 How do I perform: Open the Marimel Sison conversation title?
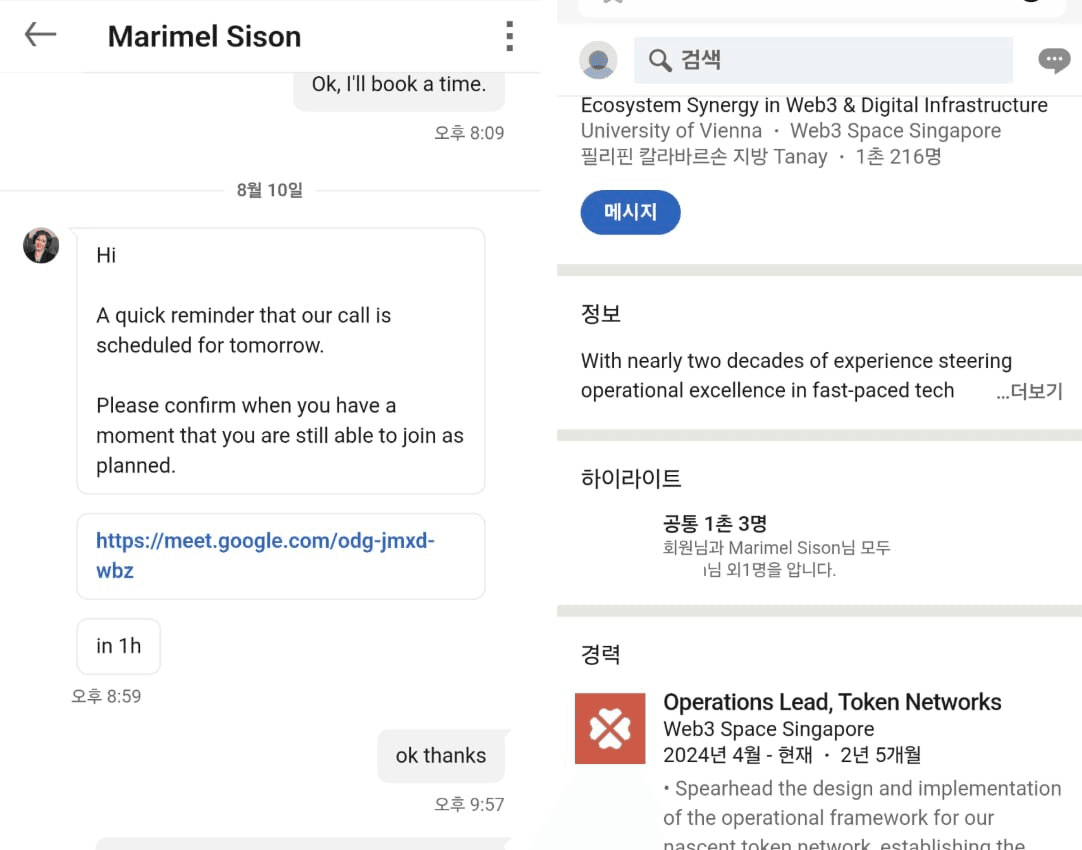[204, 37]
